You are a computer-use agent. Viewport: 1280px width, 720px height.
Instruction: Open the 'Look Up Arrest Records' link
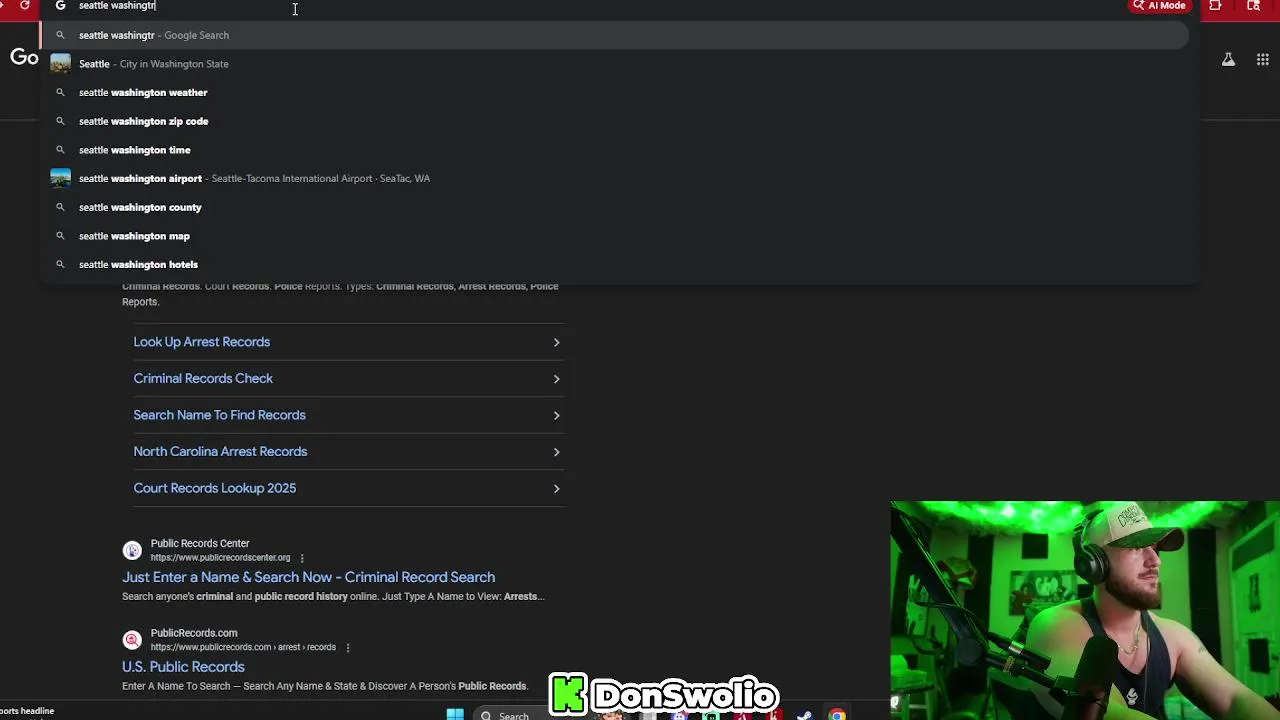pyautogui.click(x=202, y=342)
